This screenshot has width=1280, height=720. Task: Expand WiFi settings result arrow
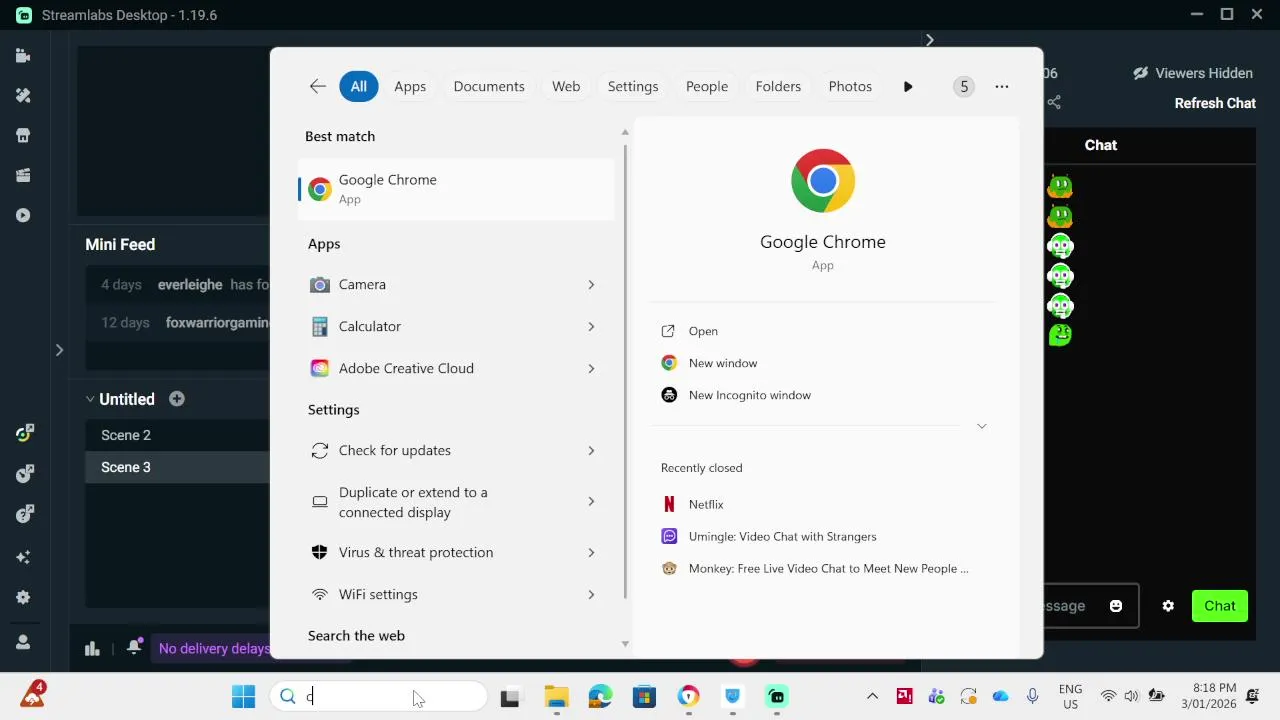[591, 595]
